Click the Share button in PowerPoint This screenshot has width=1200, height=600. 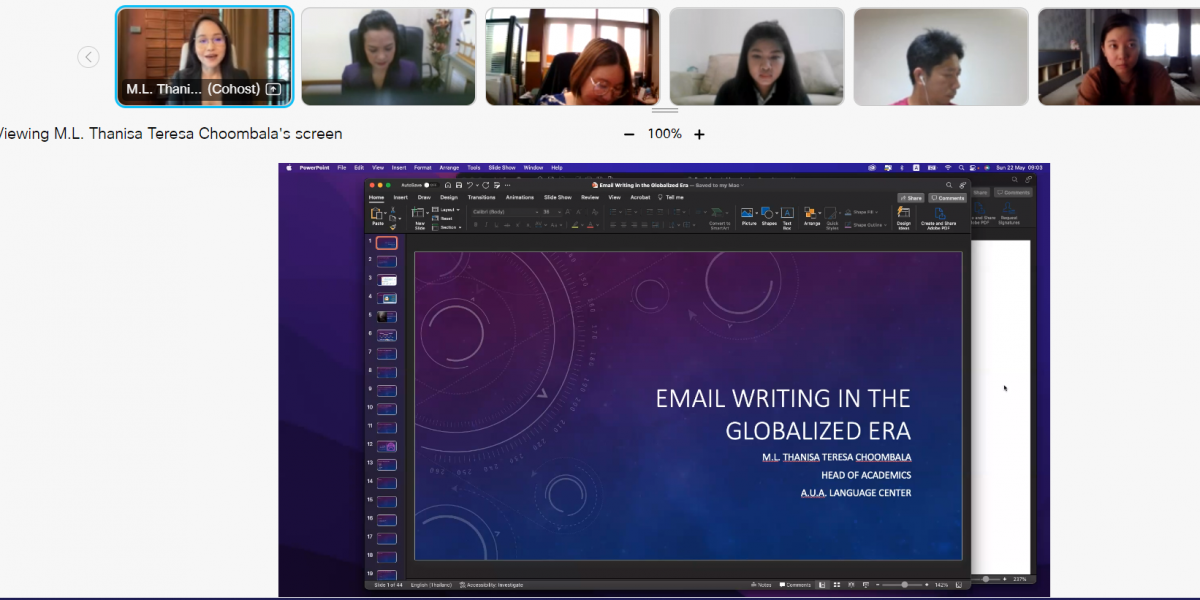[910, 198]
